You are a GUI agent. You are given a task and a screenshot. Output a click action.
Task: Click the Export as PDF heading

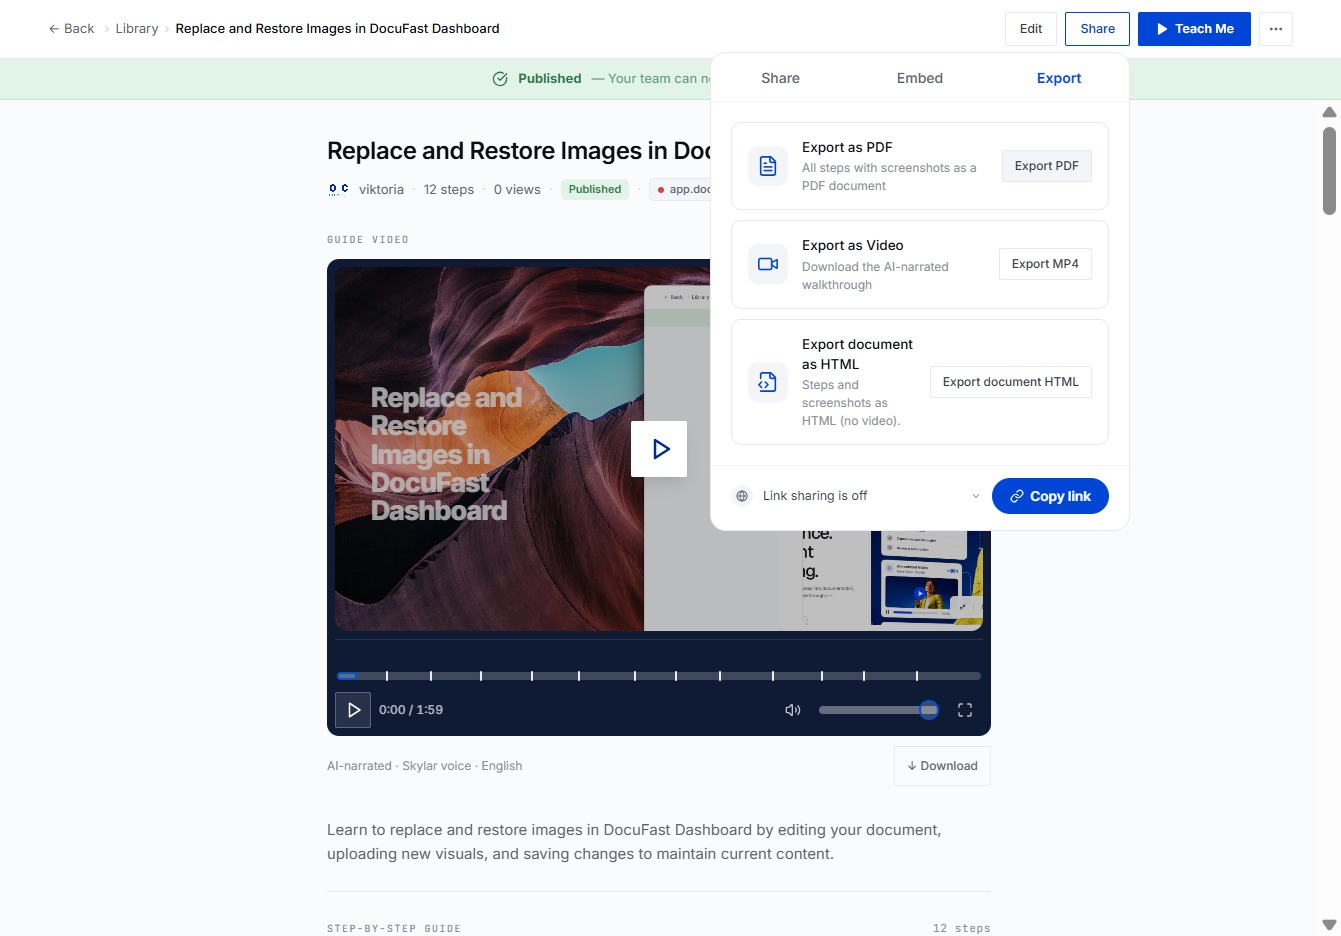point(847,147)
